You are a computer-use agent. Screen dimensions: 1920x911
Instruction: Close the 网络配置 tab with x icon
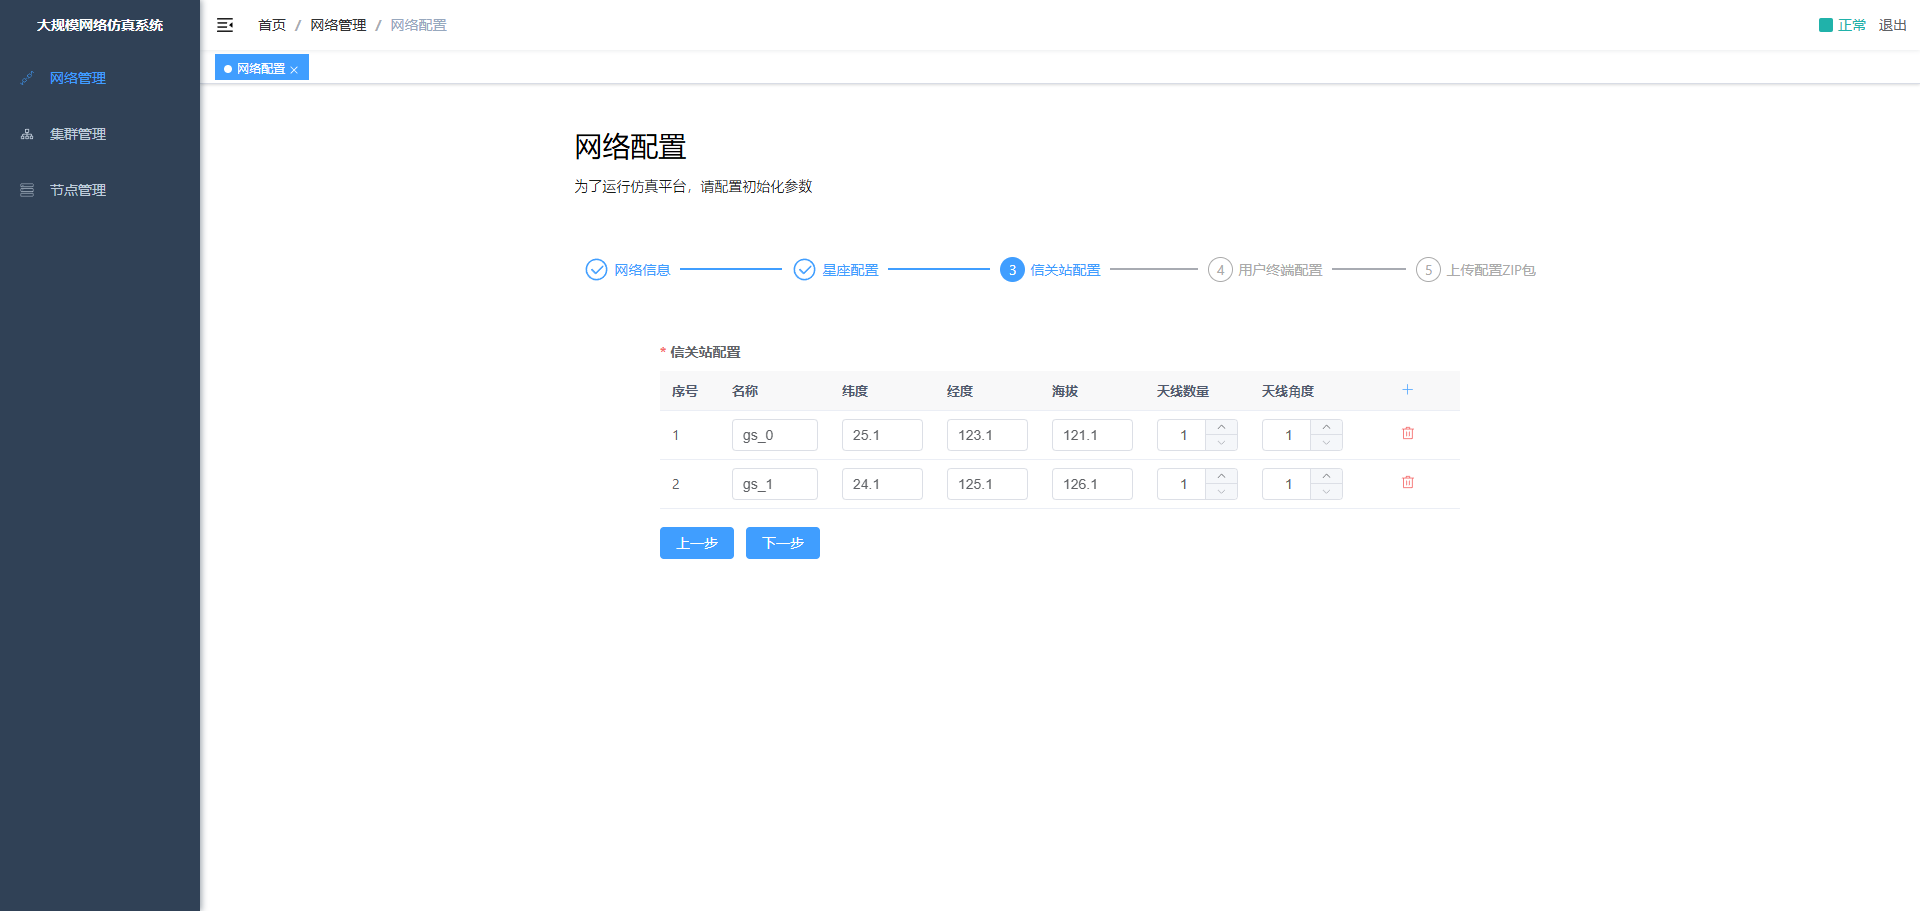[294, 70]
